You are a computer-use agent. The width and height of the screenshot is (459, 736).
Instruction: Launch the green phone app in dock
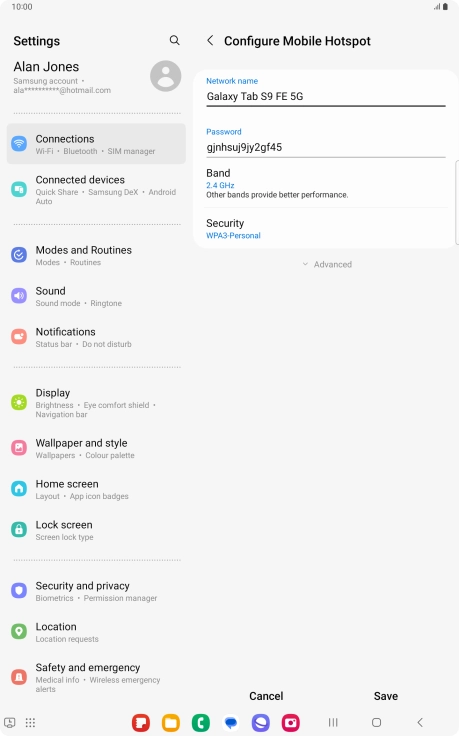coord(201,722)
